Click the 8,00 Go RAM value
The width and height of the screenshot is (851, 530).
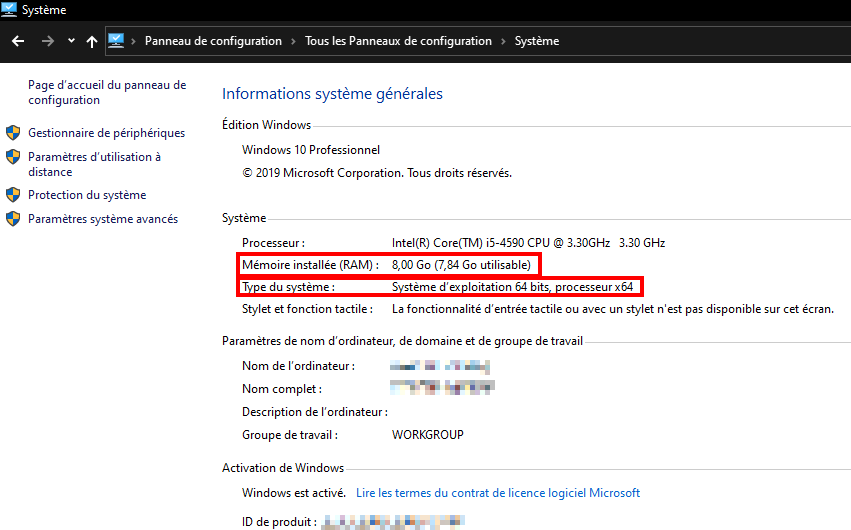[461, 265]
